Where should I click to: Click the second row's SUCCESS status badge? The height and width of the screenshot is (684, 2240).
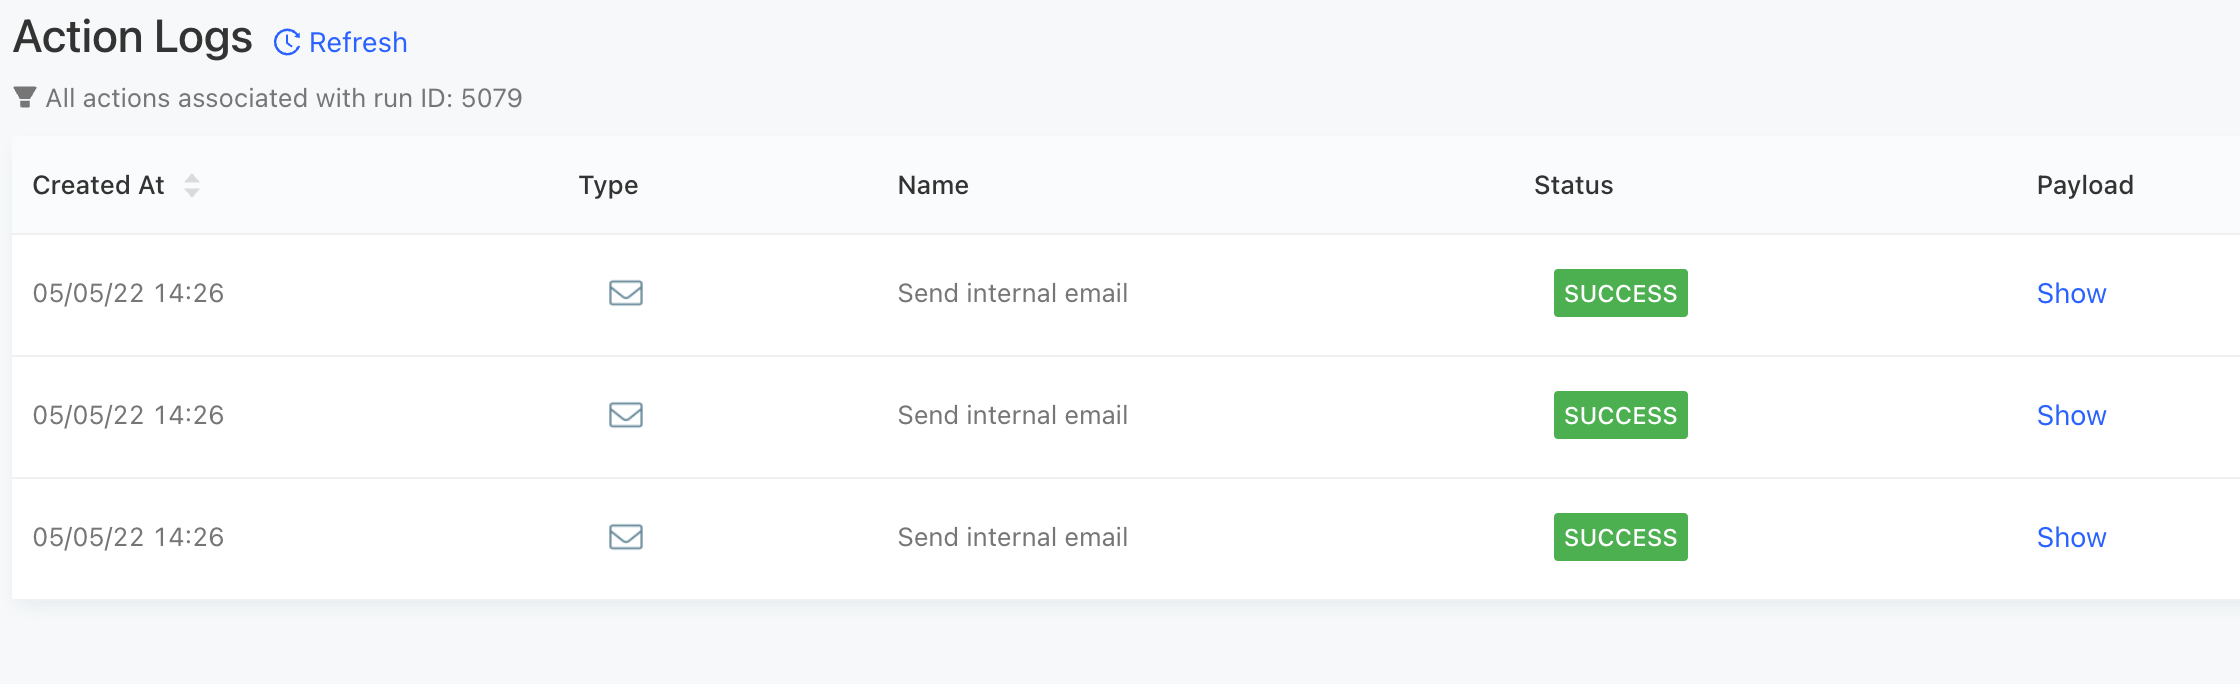[1620, 415]
